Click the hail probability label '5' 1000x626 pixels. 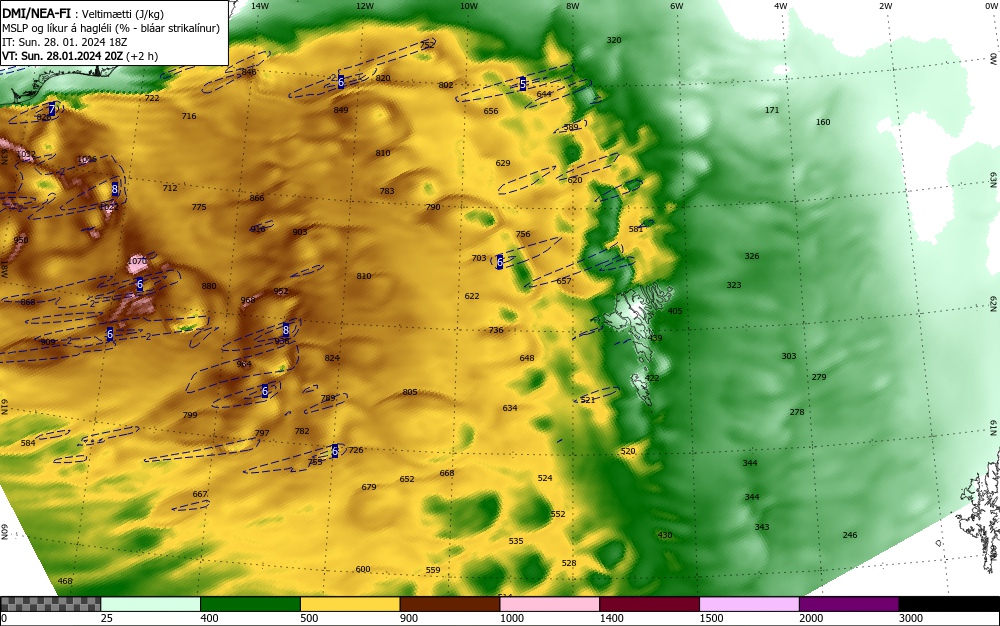point(522,84)
